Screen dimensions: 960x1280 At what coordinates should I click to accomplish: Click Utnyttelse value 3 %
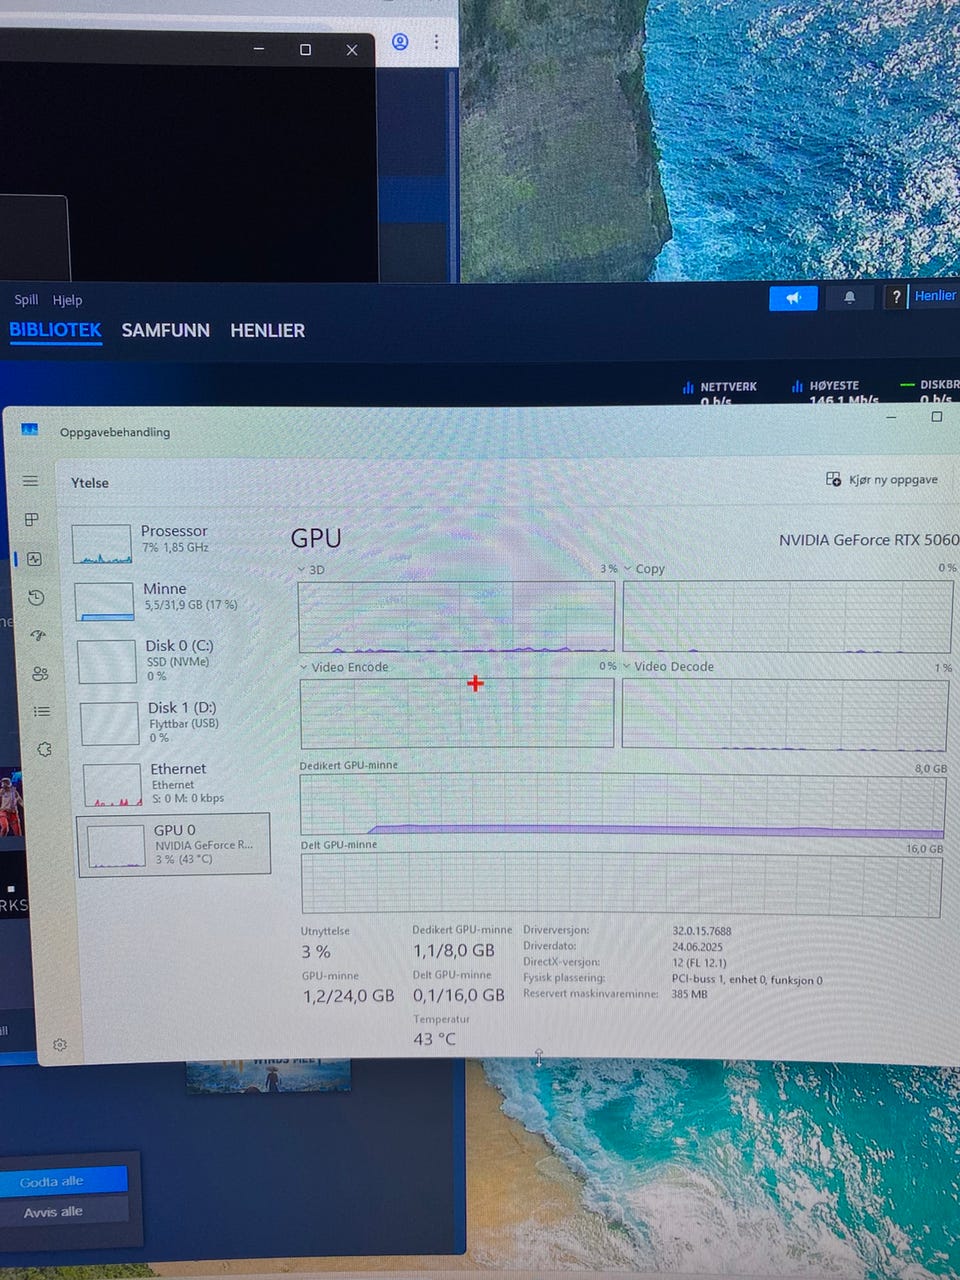click(316, 952)
